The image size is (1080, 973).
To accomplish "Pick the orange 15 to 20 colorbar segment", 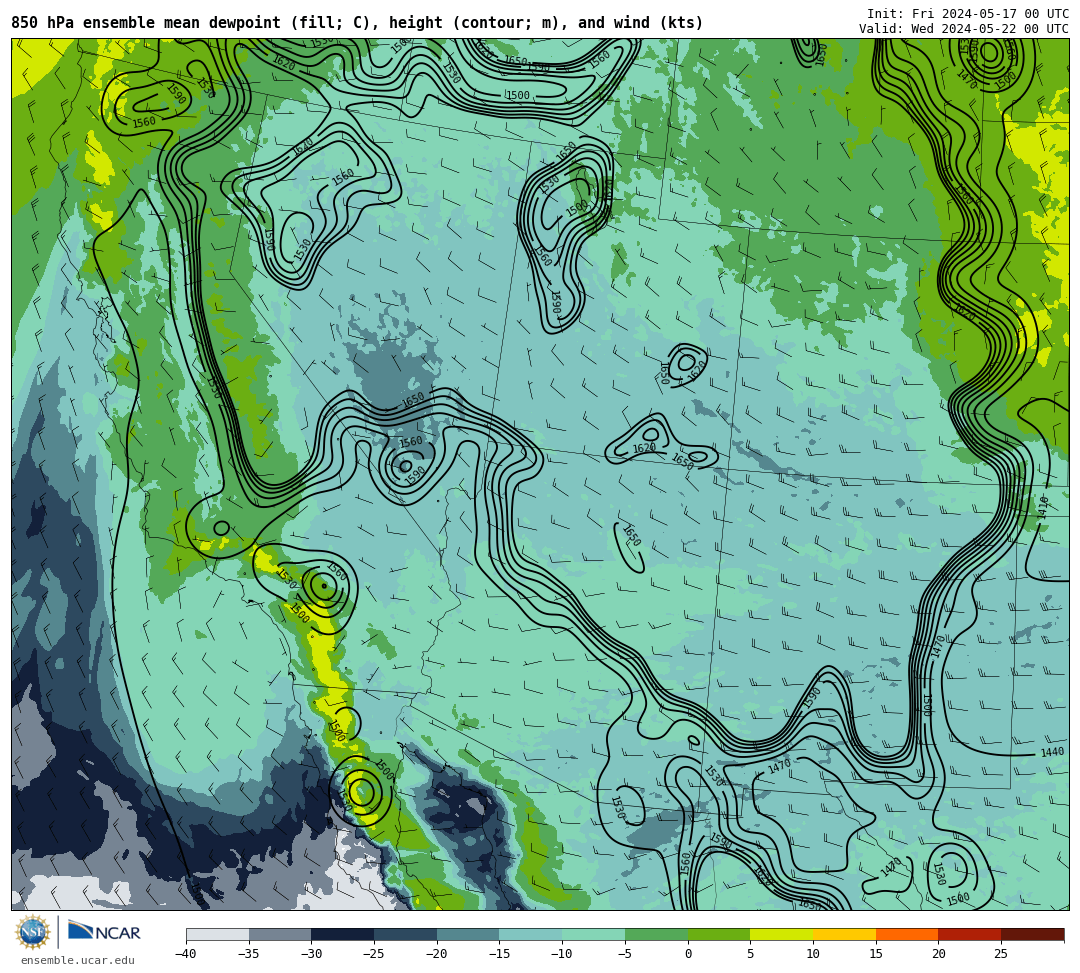I will (x=907, y=934).
